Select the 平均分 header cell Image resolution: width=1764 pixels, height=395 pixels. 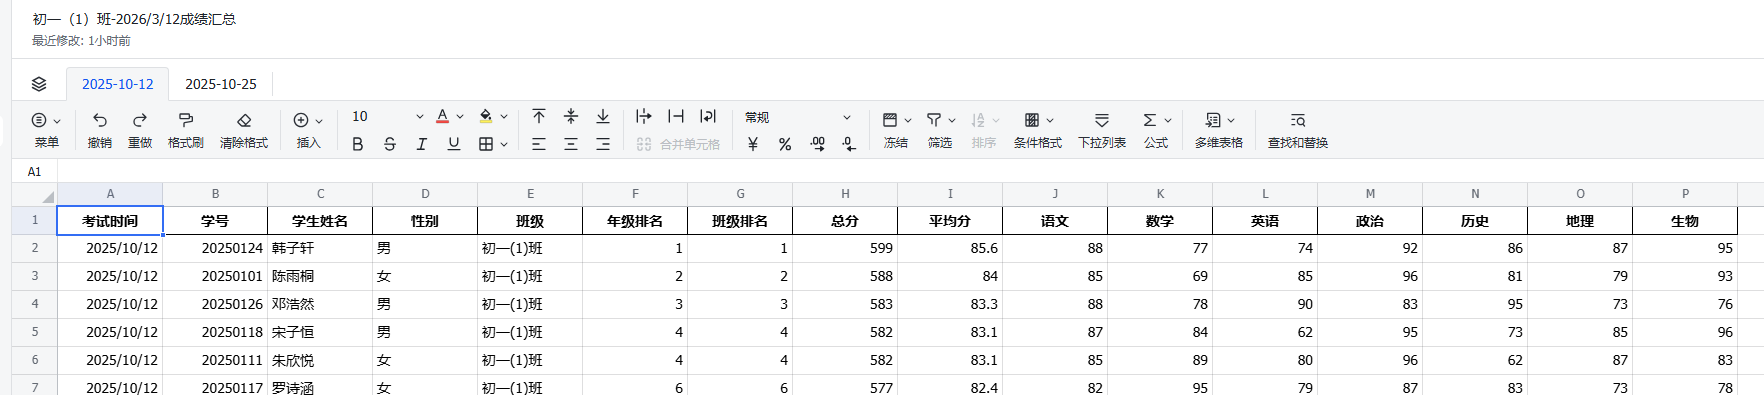(x=950, y=221)
